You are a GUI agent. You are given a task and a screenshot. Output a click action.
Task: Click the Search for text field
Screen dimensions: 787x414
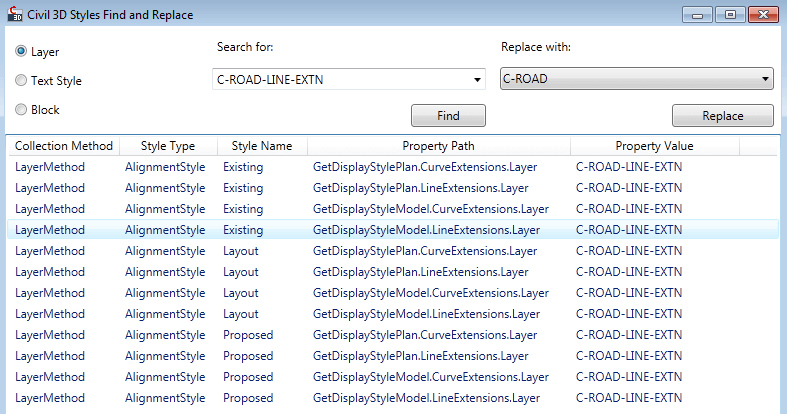340,80
